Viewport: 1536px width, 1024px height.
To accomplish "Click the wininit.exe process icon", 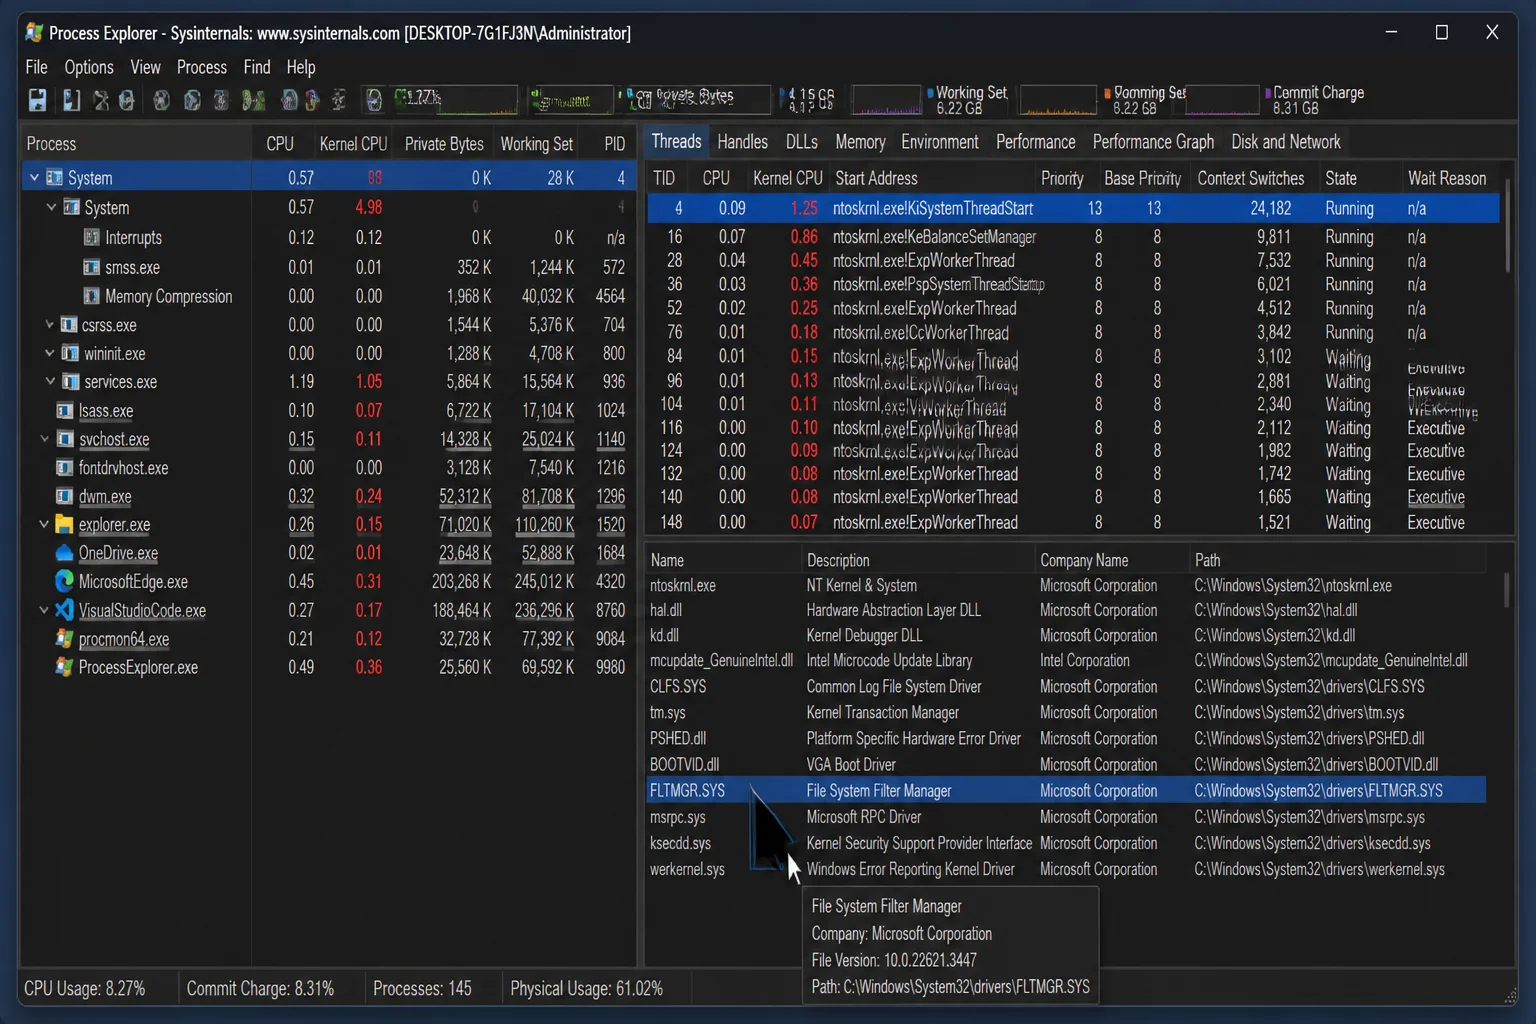I will pos(71,354).
